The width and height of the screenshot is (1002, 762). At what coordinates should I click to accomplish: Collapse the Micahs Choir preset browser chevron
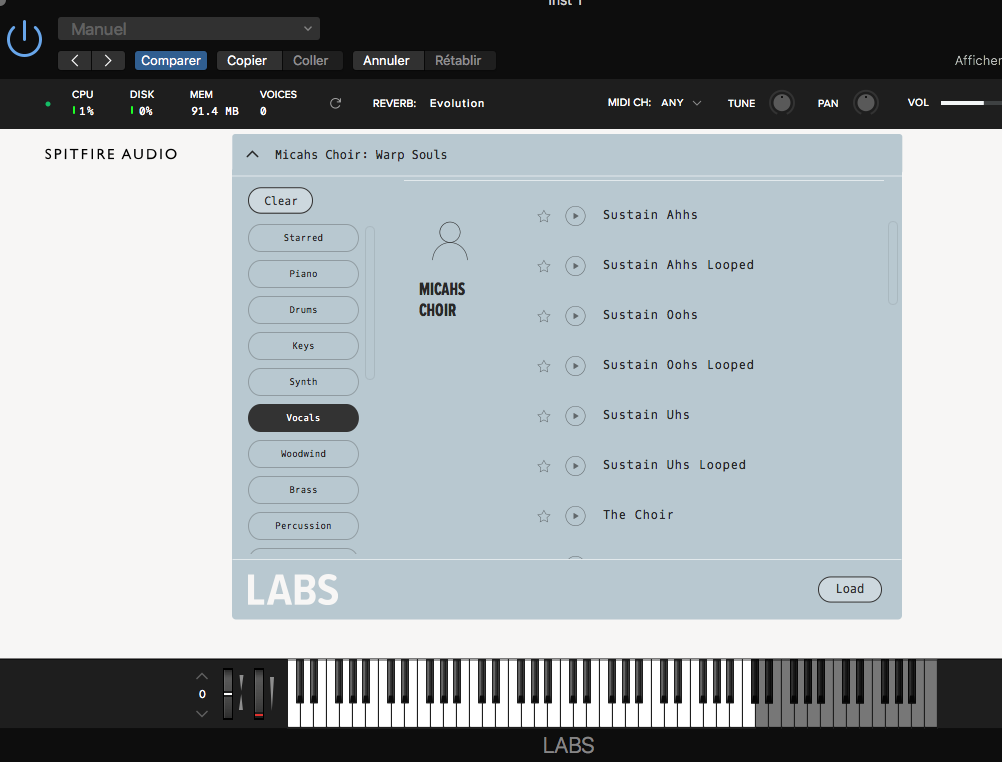252,155
